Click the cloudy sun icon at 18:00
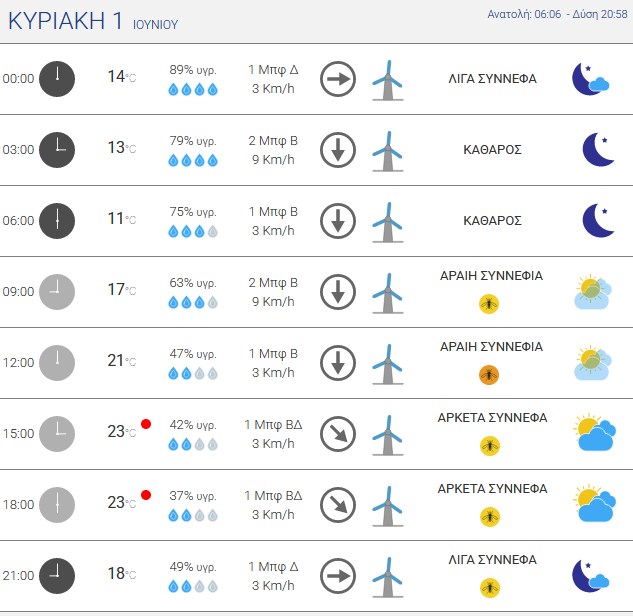 (595, 503)
